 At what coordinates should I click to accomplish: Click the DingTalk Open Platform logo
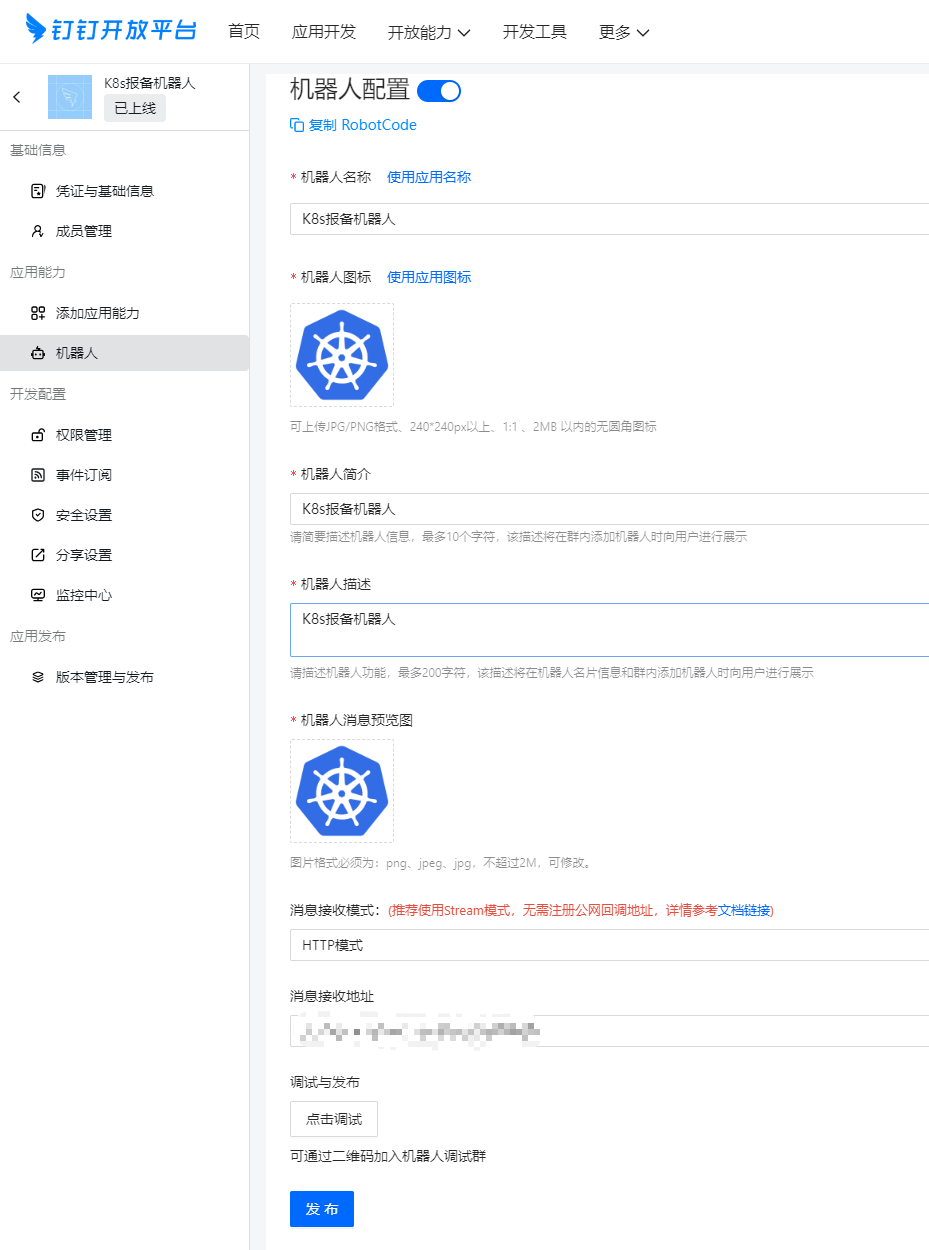pos(111,30)
